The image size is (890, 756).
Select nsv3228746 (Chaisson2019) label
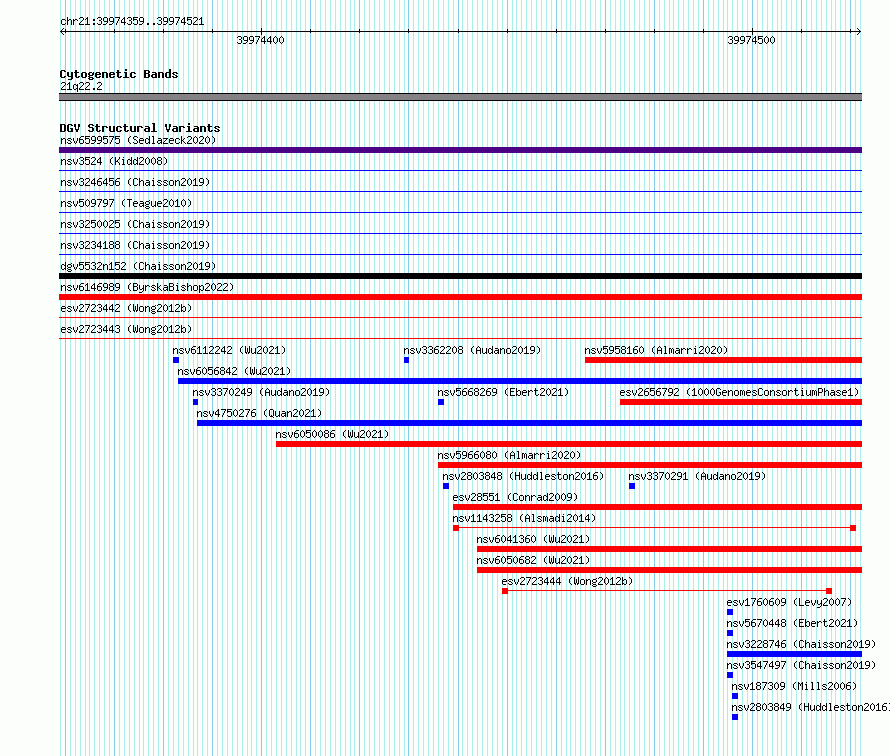coord(801,644)
